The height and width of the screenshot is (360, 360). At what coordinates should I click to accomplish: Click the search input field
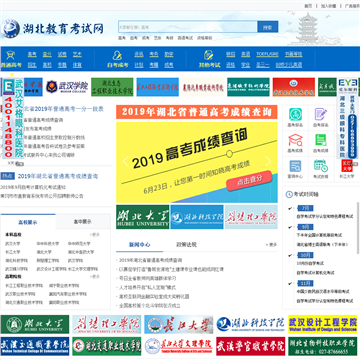click(188, 27)
